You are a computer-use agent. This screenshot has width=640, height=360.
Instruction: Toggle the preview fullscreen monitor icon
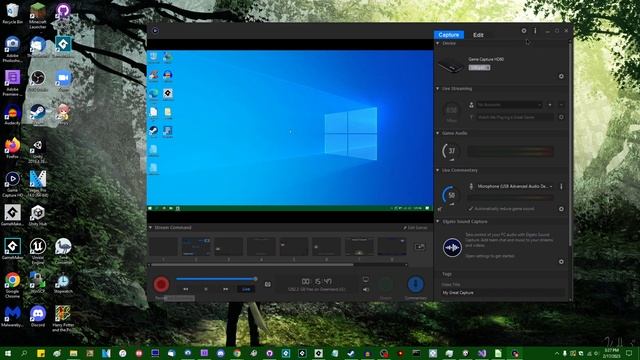tap(365, 280)
